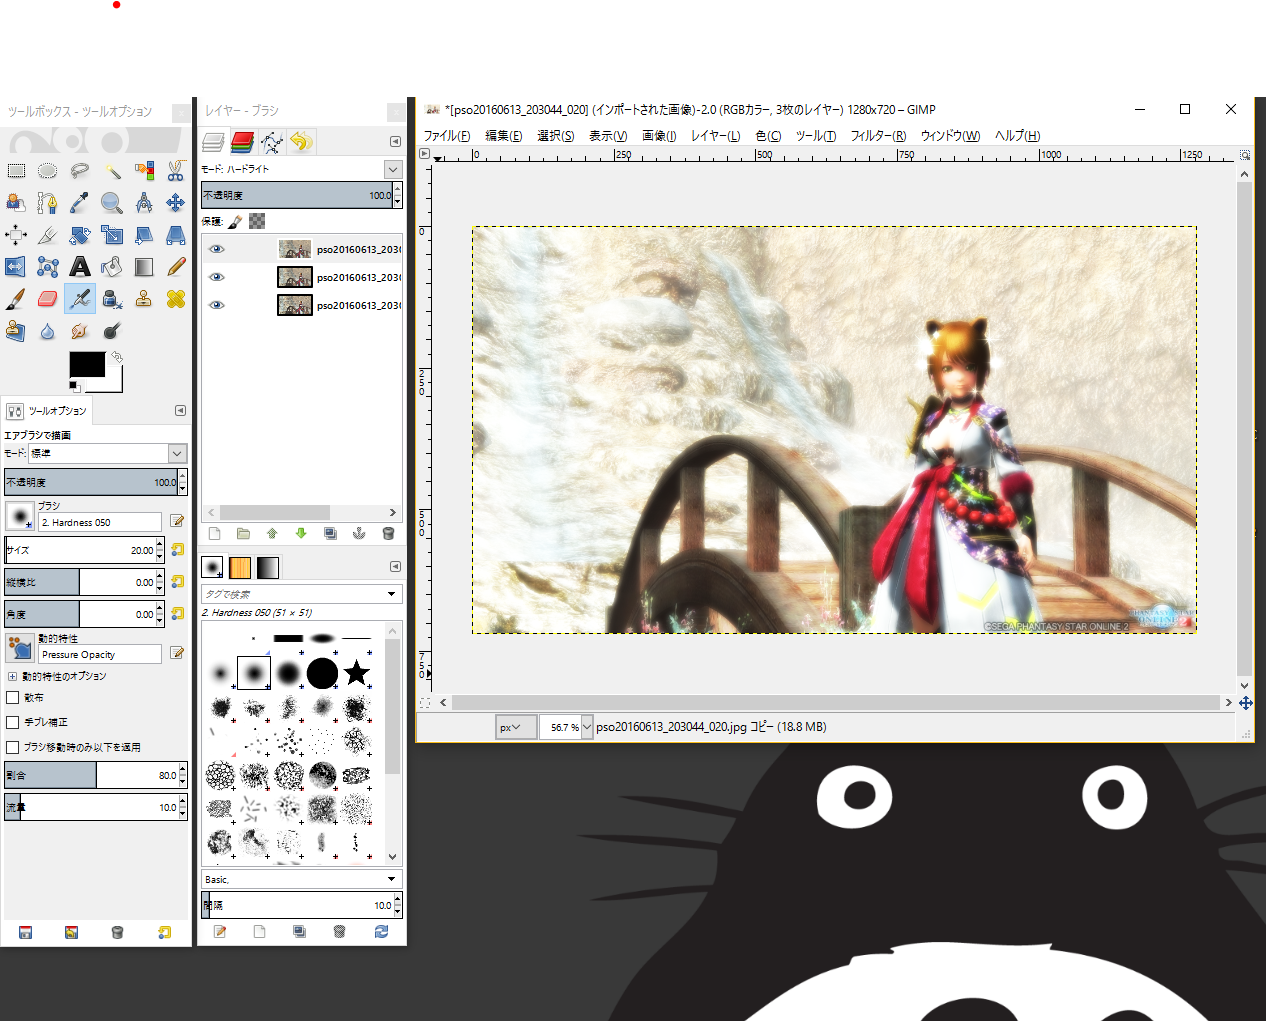Hide the bottom layer via eye icon

pyautogui.click(x=217, y=305)
